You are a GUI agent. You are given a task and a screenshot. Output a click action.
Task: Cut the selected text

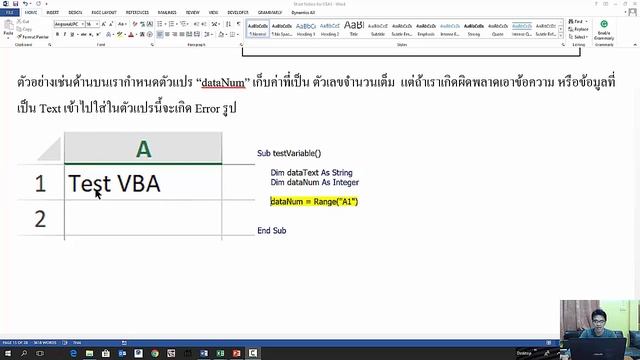[23, 22]
